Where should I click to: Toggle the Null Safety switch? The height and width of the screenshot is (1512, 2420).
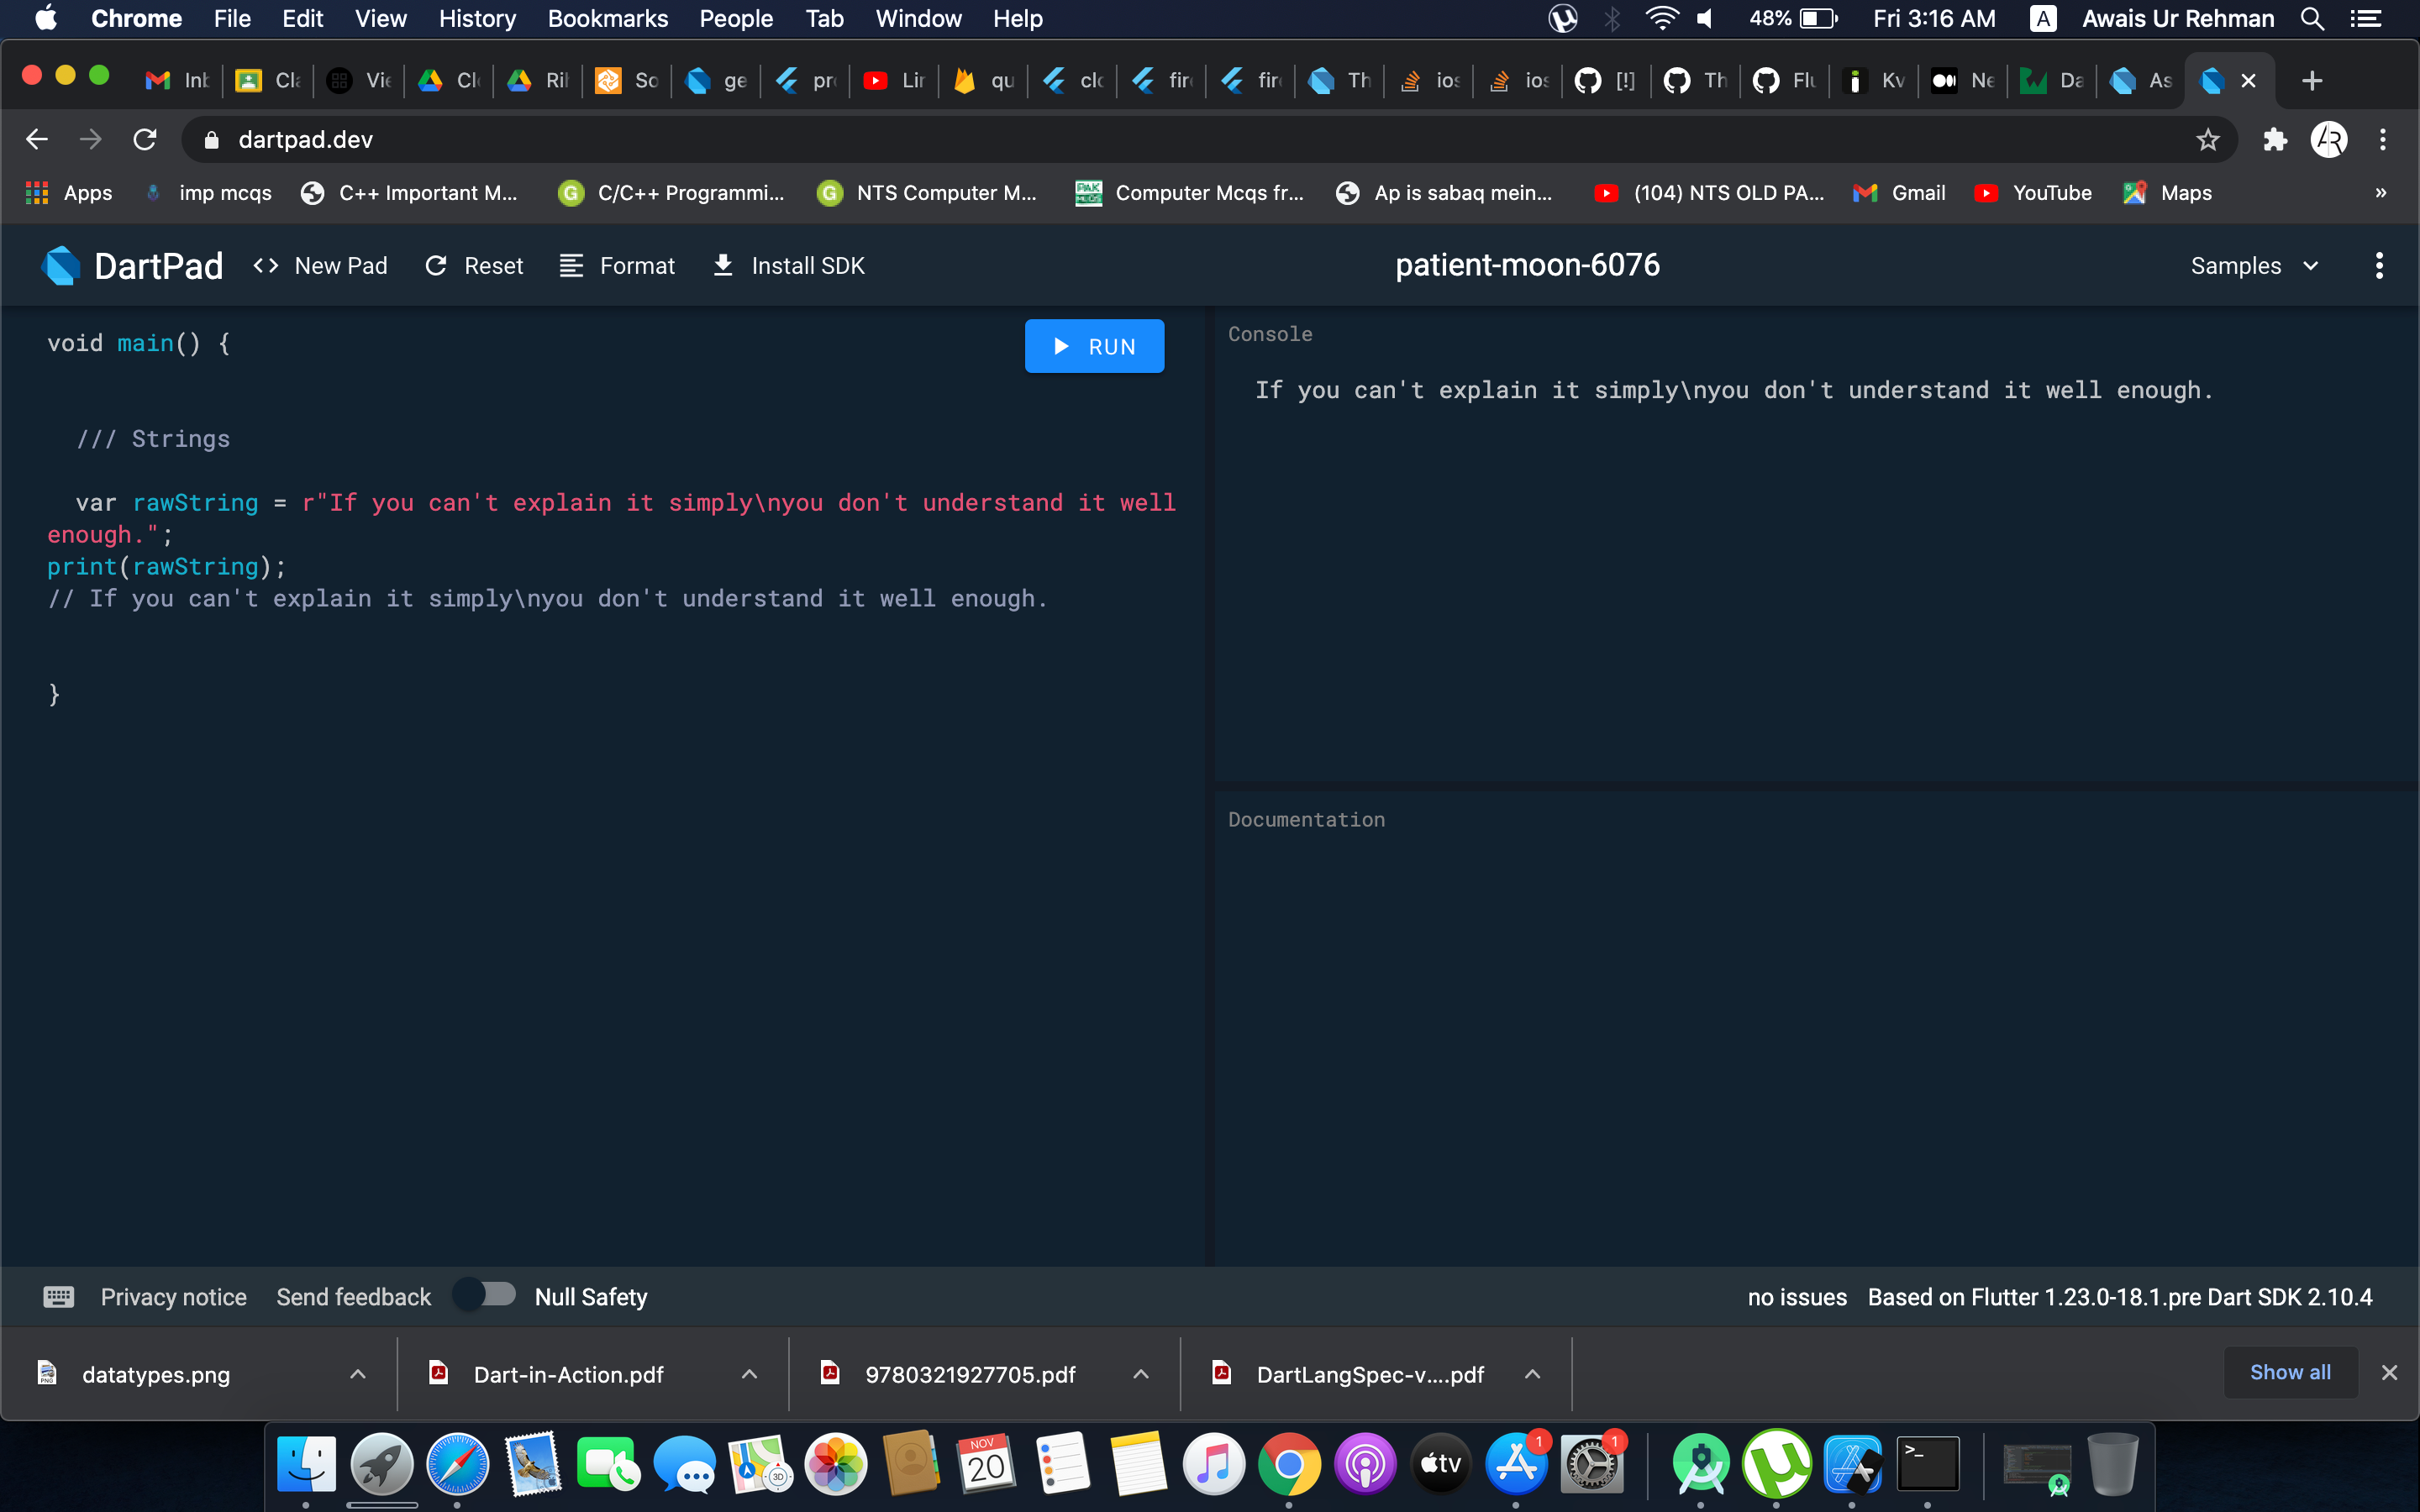(485, 1295)
